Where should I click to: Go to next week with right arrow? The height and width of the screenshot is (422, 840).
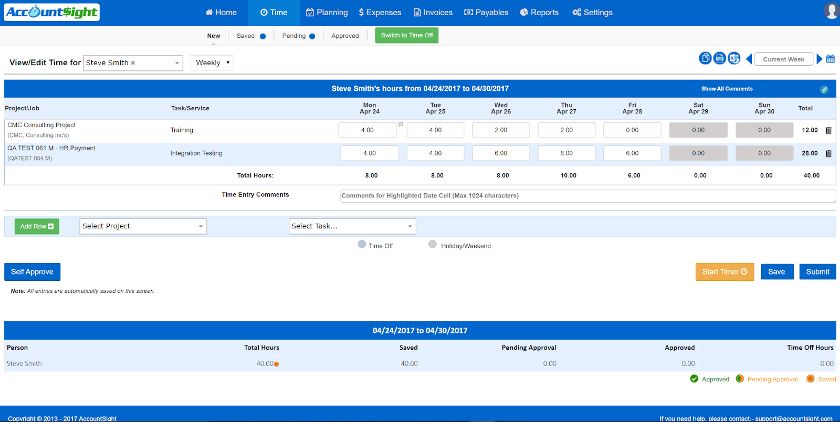[820, 59]
